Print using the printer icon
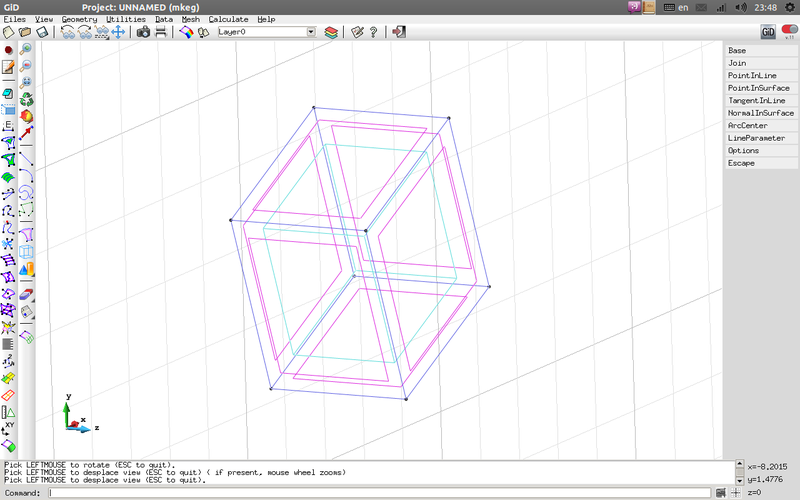This screenshot has height=500, width=800. tap(161, 32)
